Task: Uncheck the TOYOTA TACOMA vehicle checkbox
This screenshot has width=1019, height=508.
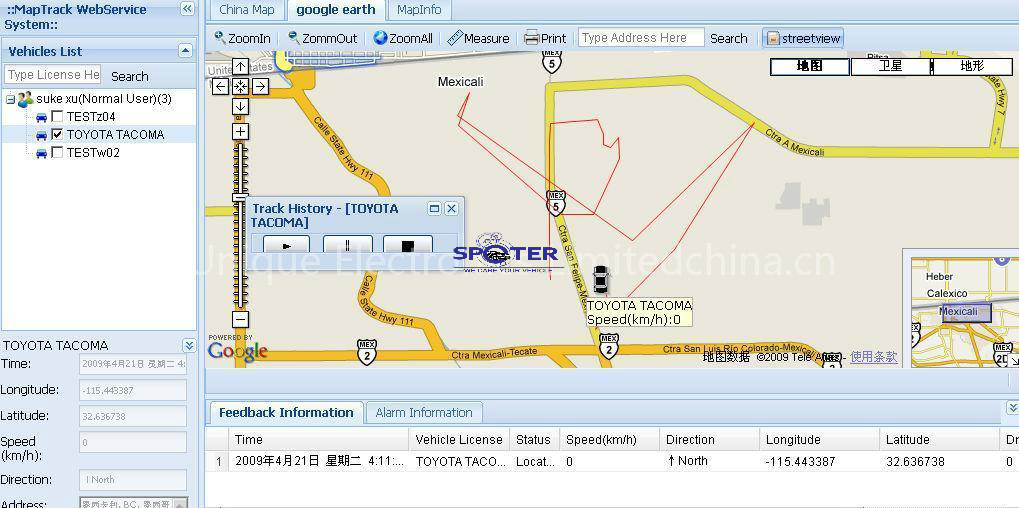Action: point(57,135)
